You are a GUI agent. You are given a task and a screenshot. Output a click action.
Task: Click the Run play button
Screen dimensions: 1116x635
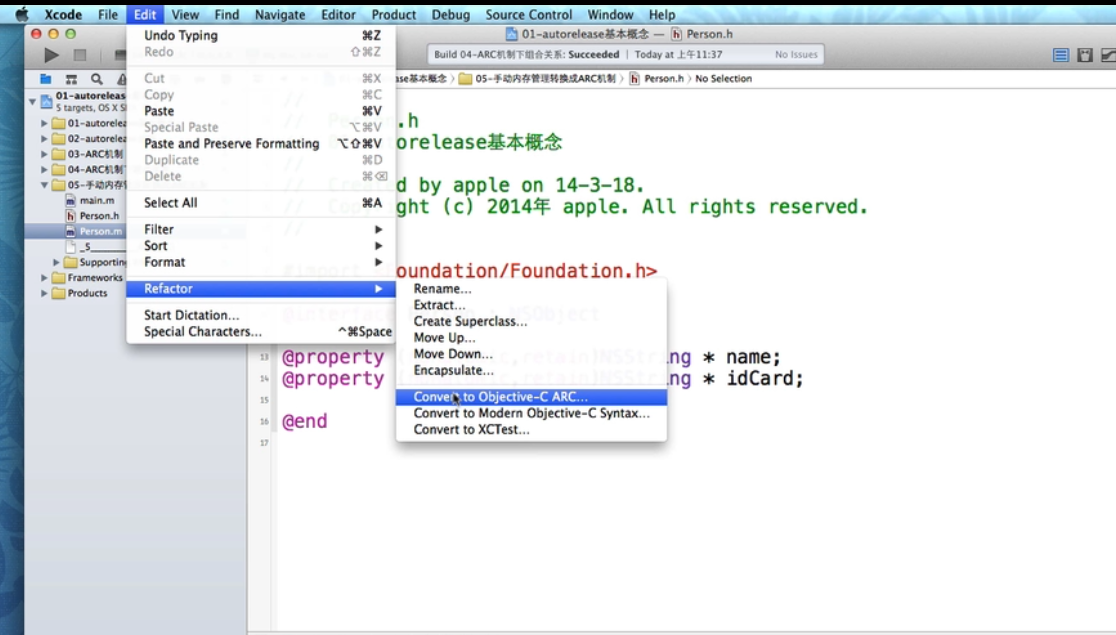pos(51,55)
